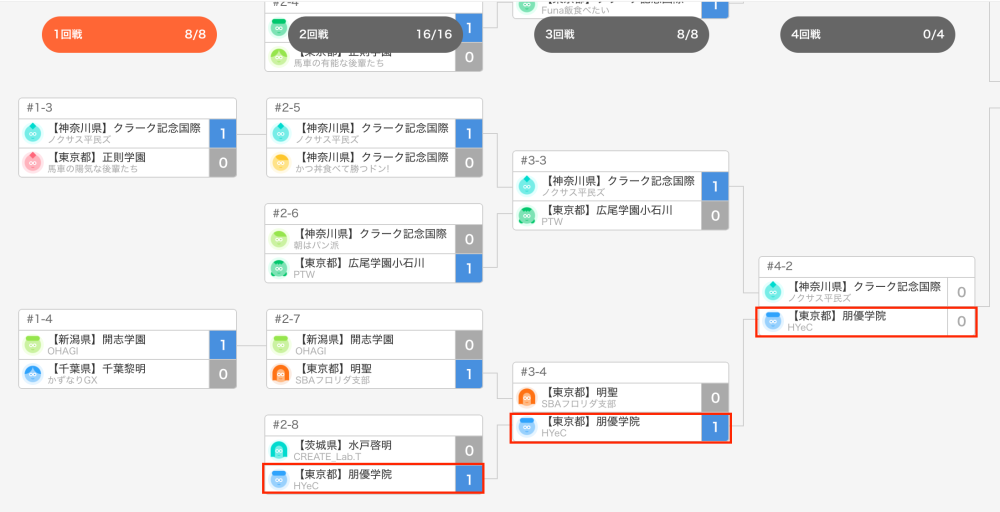Click the green 広尾学園小石川 avatar in match #3-3
Screen dimensions: 1000x512
click(x=527, y=216)
